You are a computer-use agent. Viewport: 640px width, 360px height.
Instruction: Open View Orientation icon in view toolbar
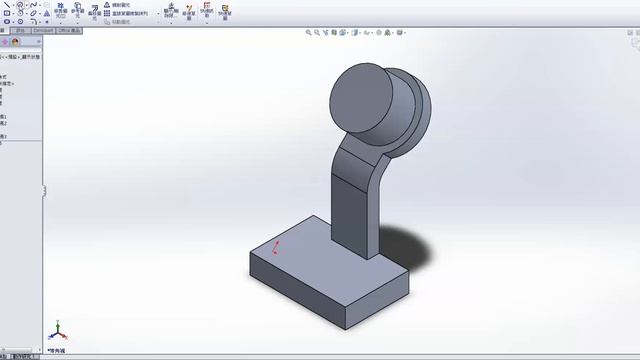coord(342,33)
